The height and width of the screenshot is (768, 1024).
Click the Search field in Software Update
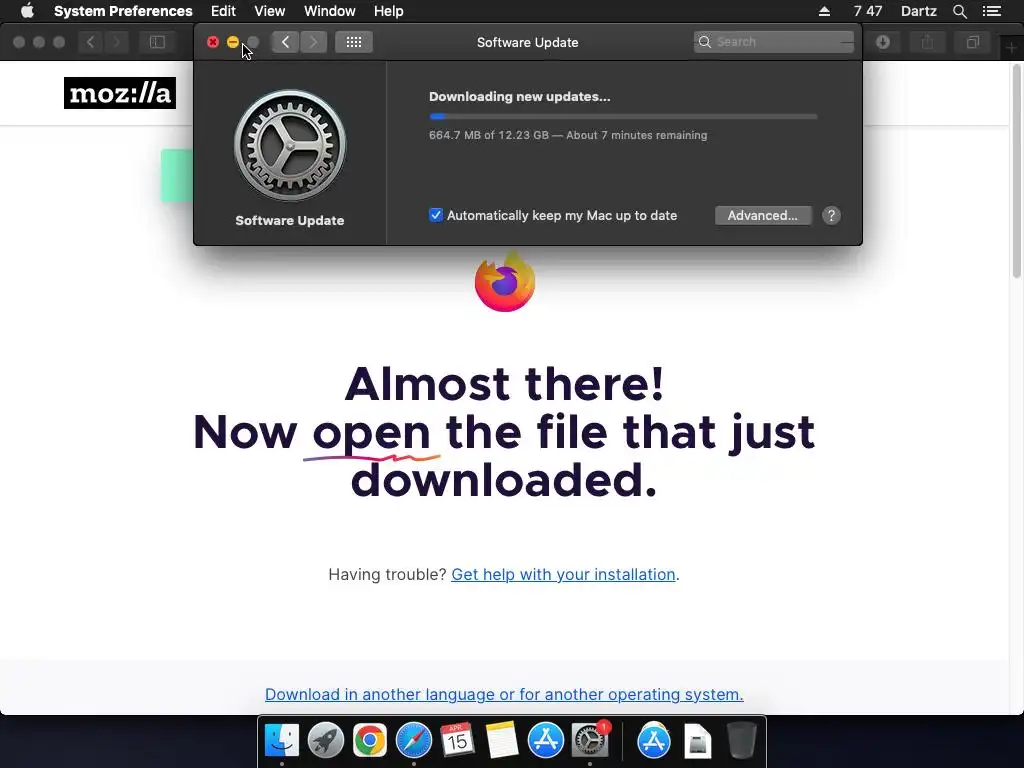point(773,42)
